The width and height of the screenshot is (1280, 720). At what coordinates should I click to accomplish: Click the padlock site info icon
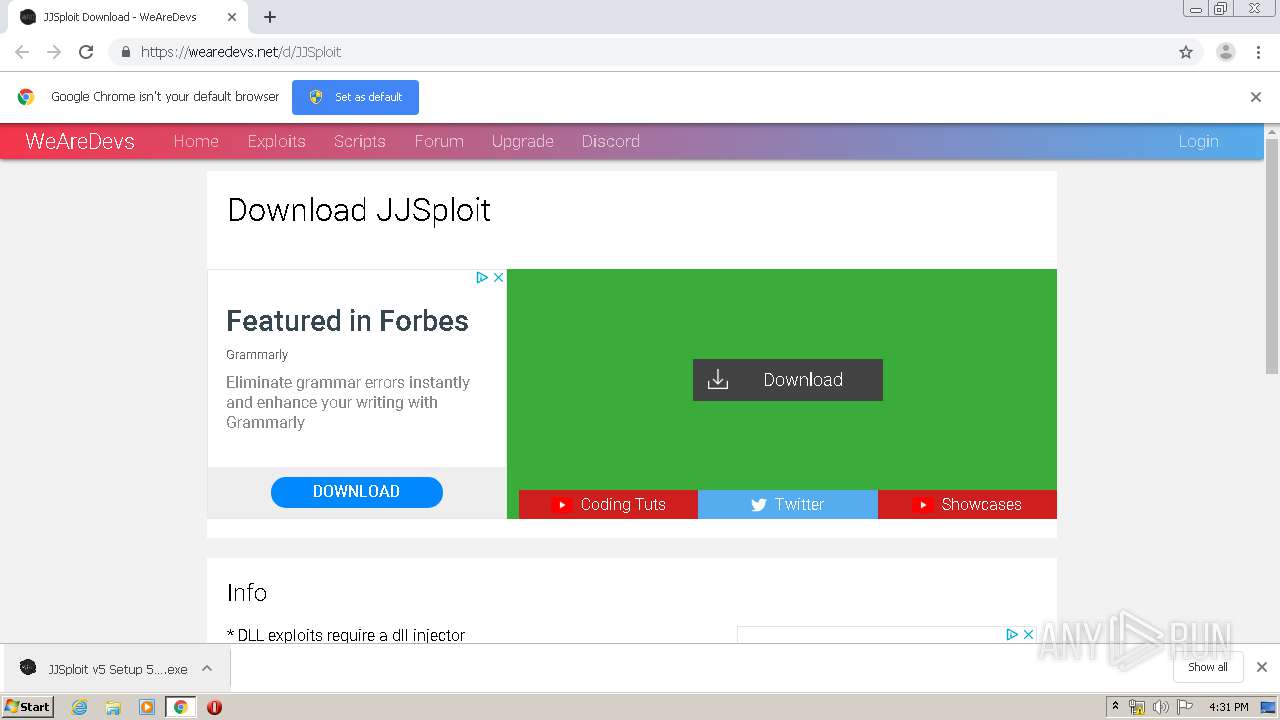(125, 52)
